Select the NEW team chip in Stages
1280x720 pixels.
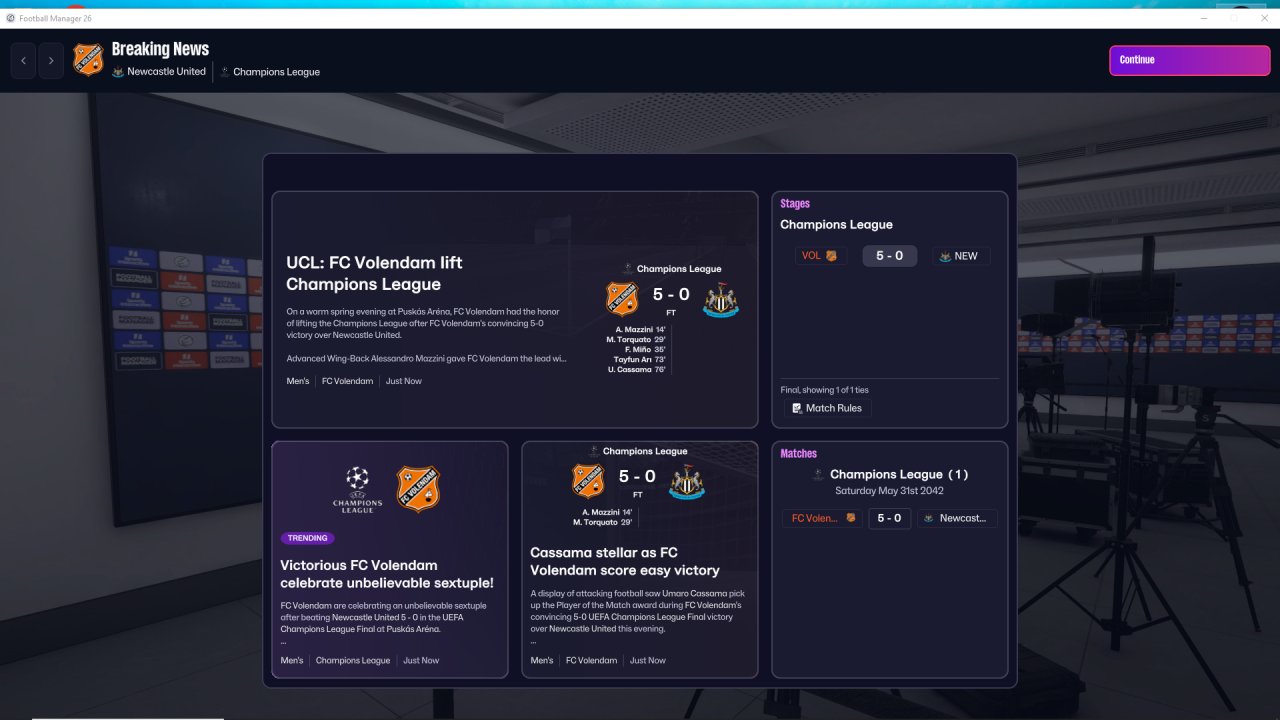(x=962, y=256)
